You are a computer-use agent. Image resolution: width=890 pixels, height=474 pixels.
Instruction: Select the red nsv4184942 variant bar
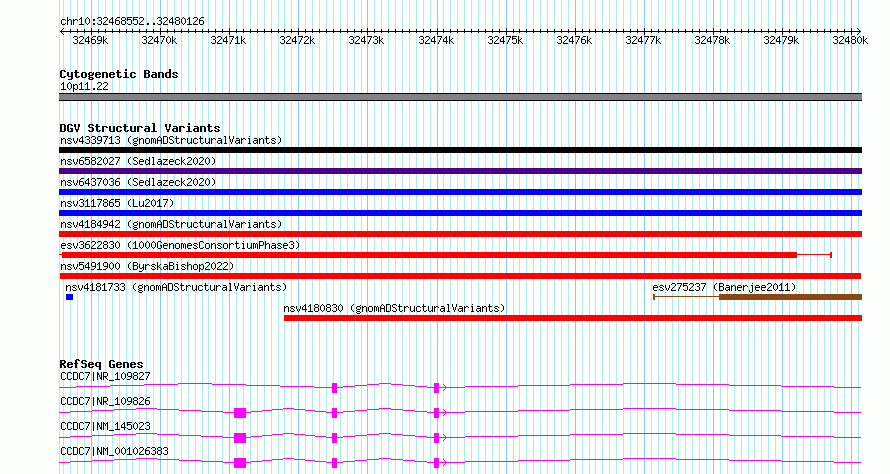460,234
